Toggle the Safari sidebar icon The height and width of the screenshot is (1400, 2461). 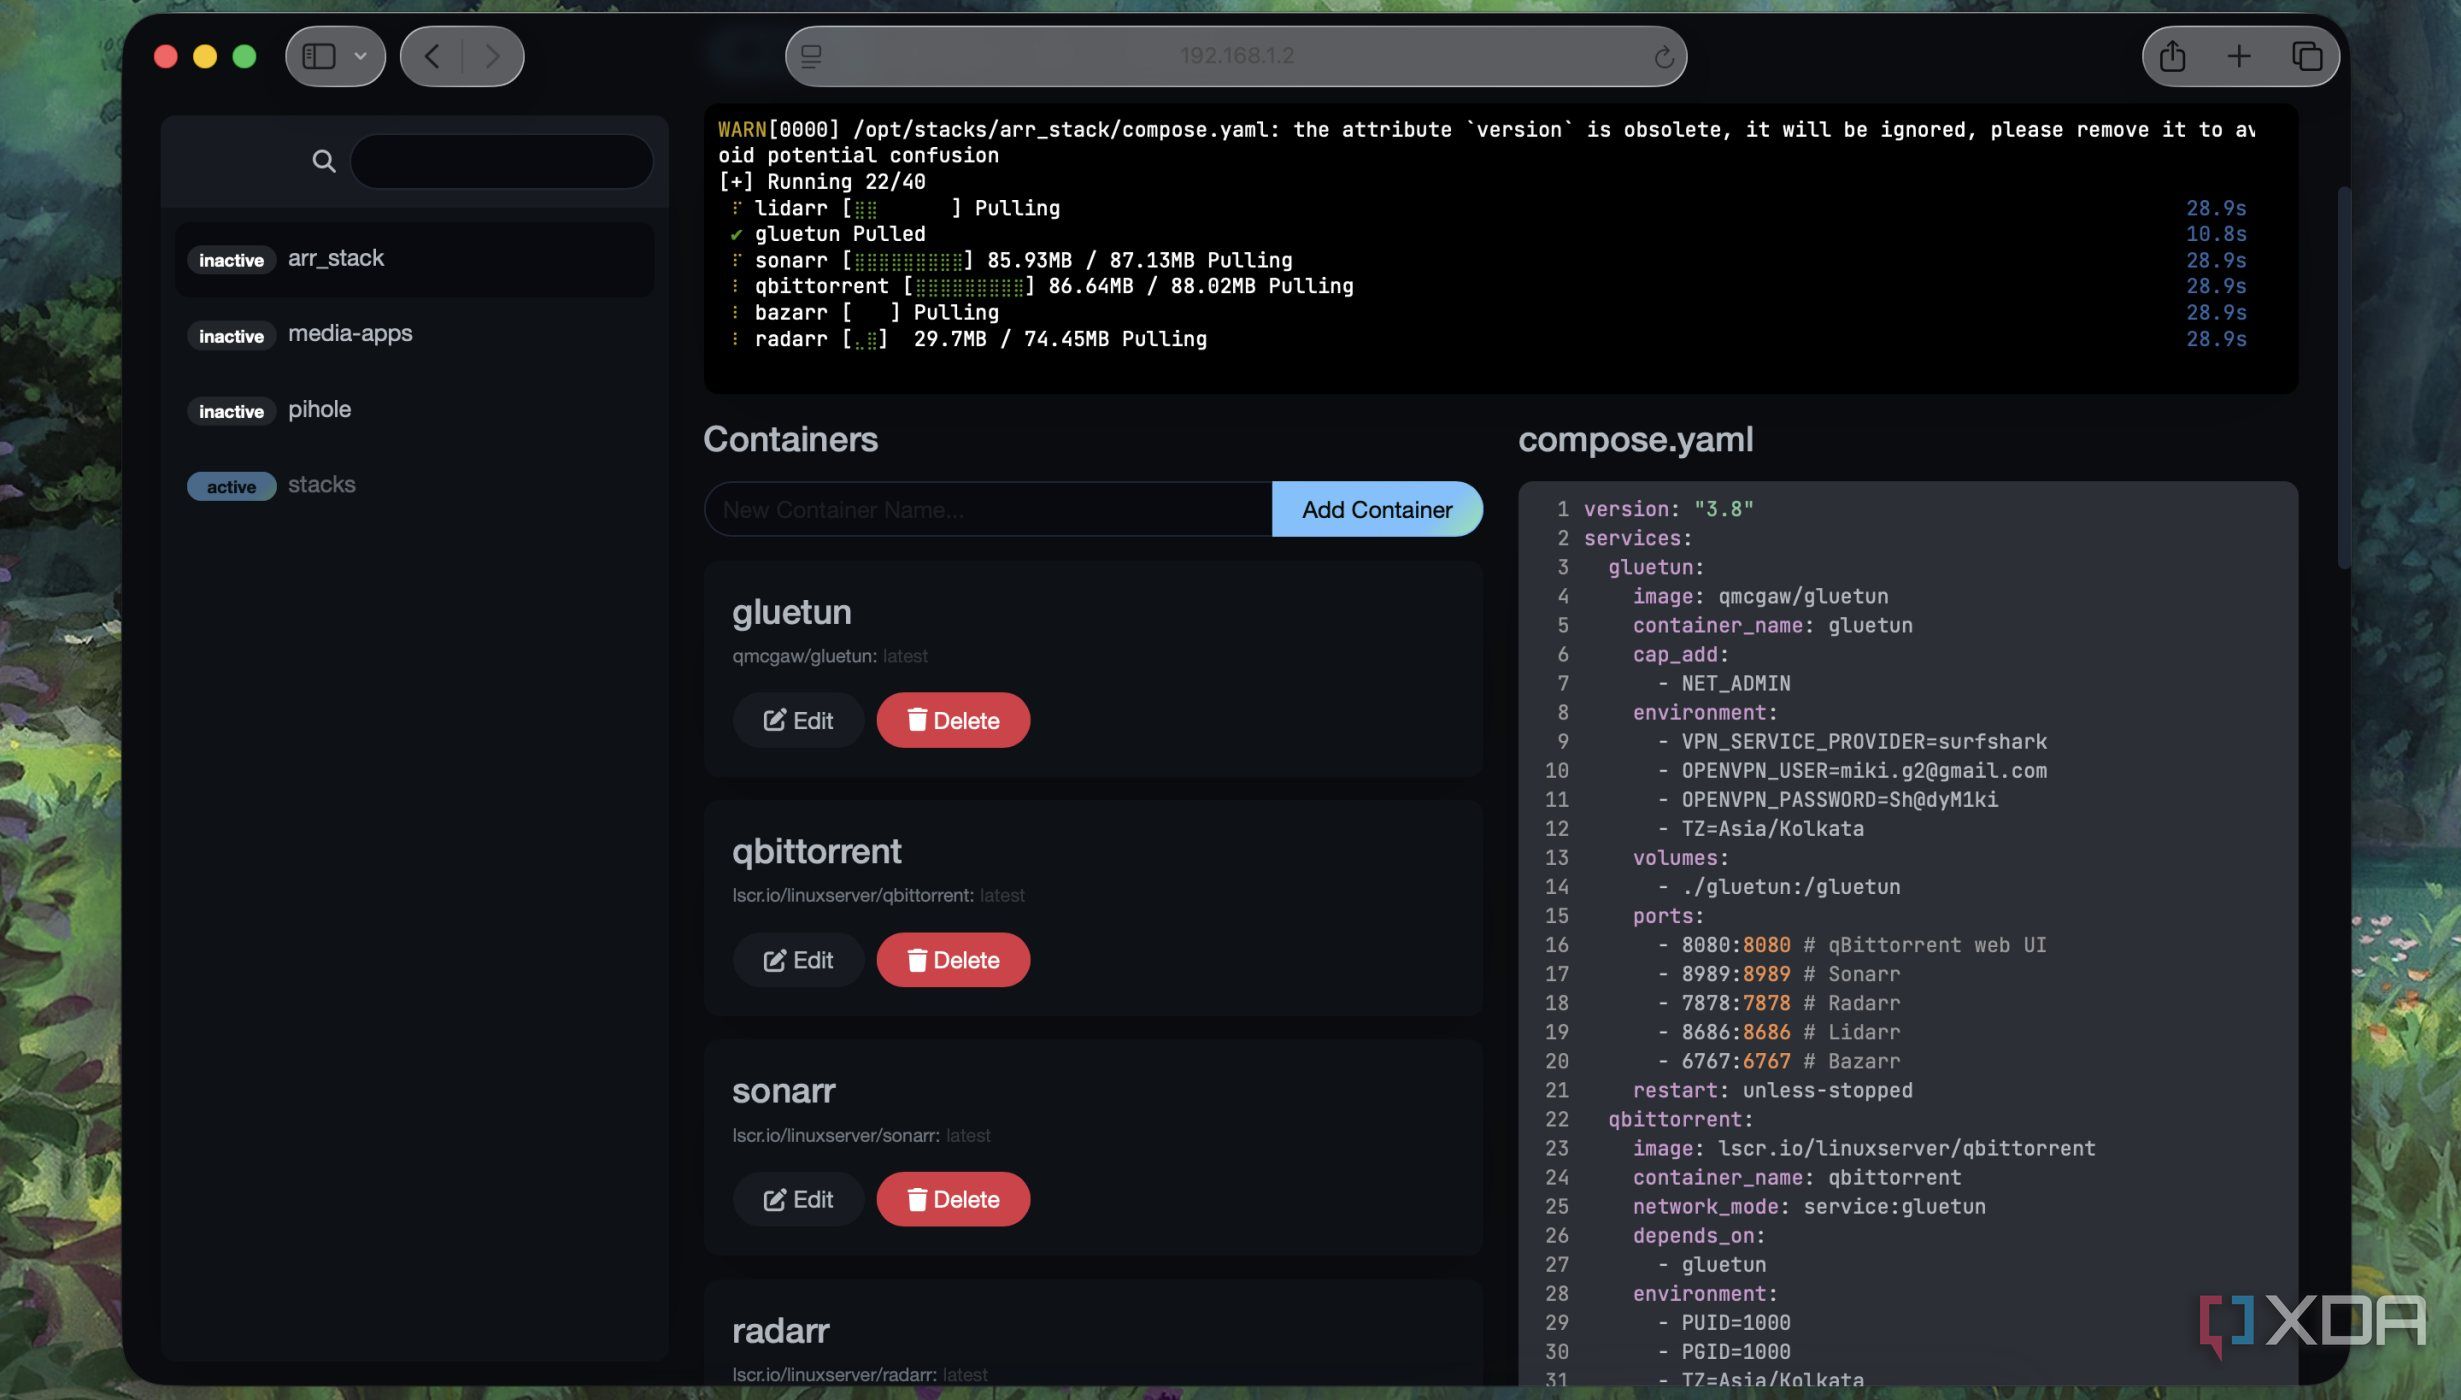point(319,56)
